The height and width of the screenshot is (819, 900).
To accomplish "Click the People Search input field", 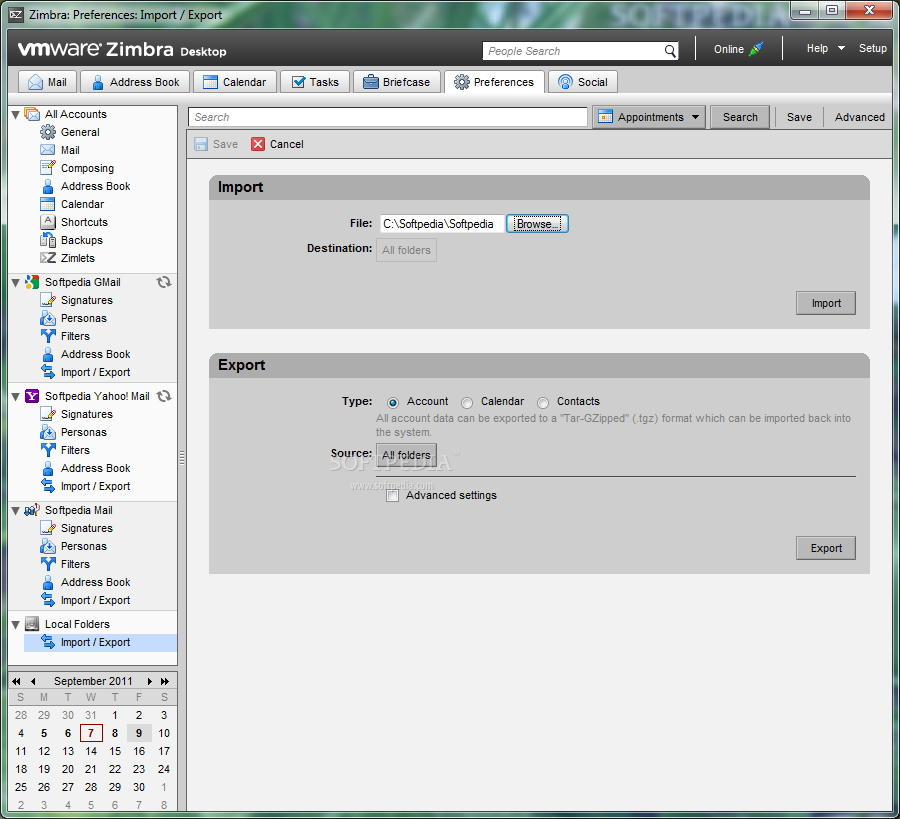I will click(x=573, y=51).
